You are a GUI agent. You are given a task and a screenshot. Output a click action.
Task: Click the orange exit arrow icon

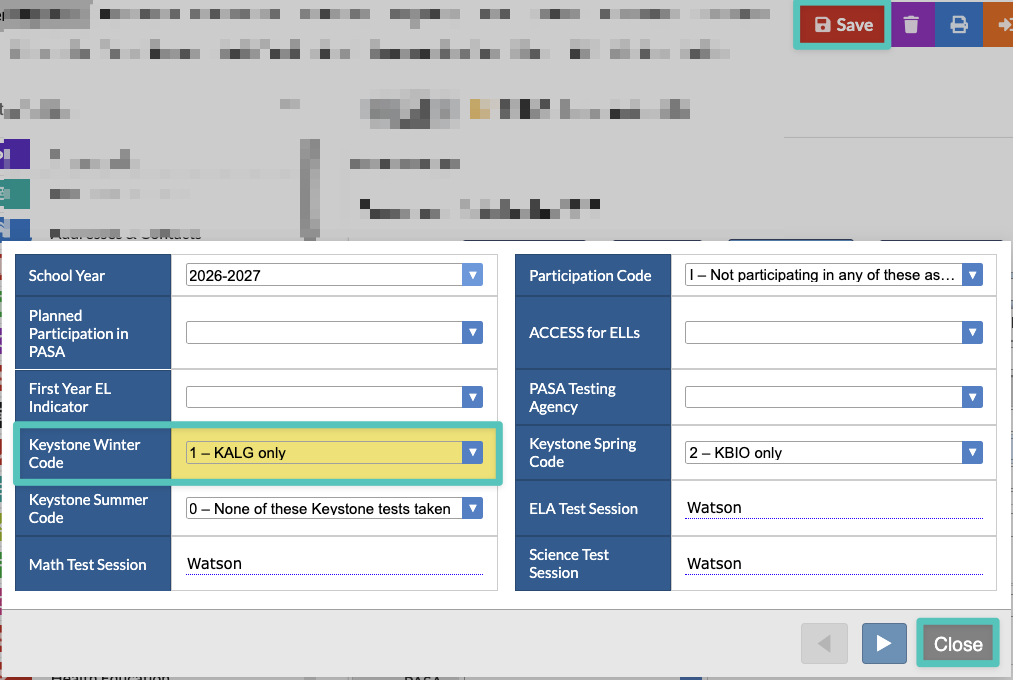[x=999, y=25]
